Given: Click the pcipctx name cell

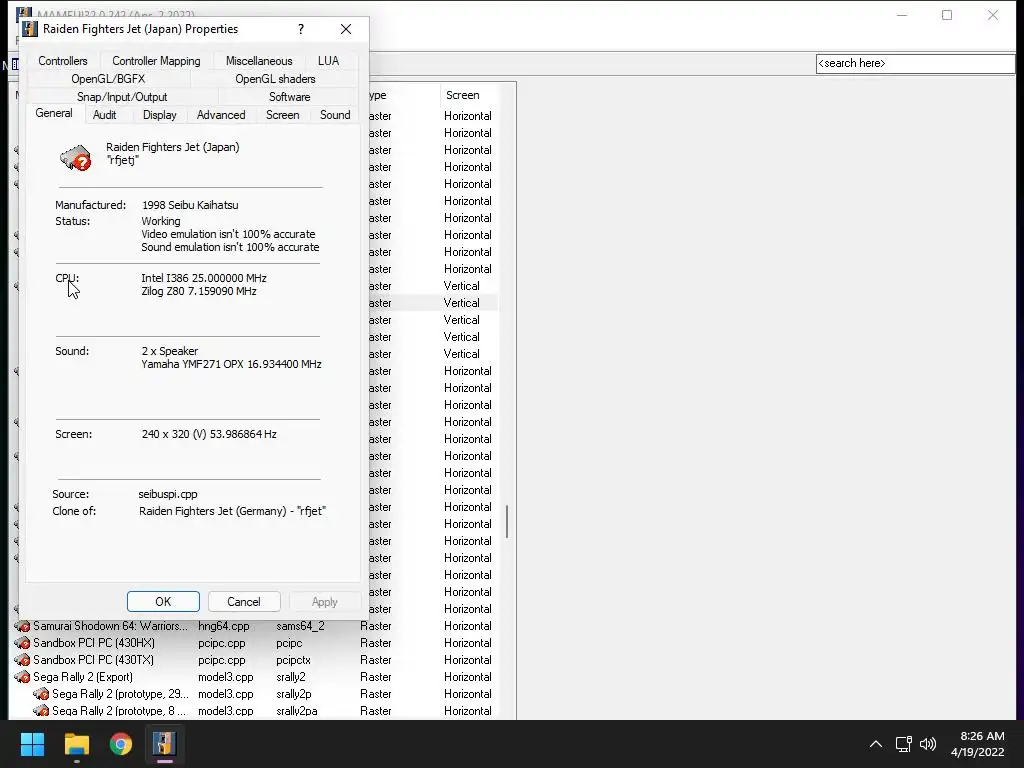Looking at the screenshot, I should pyautogui.click(x=293, y=660).
